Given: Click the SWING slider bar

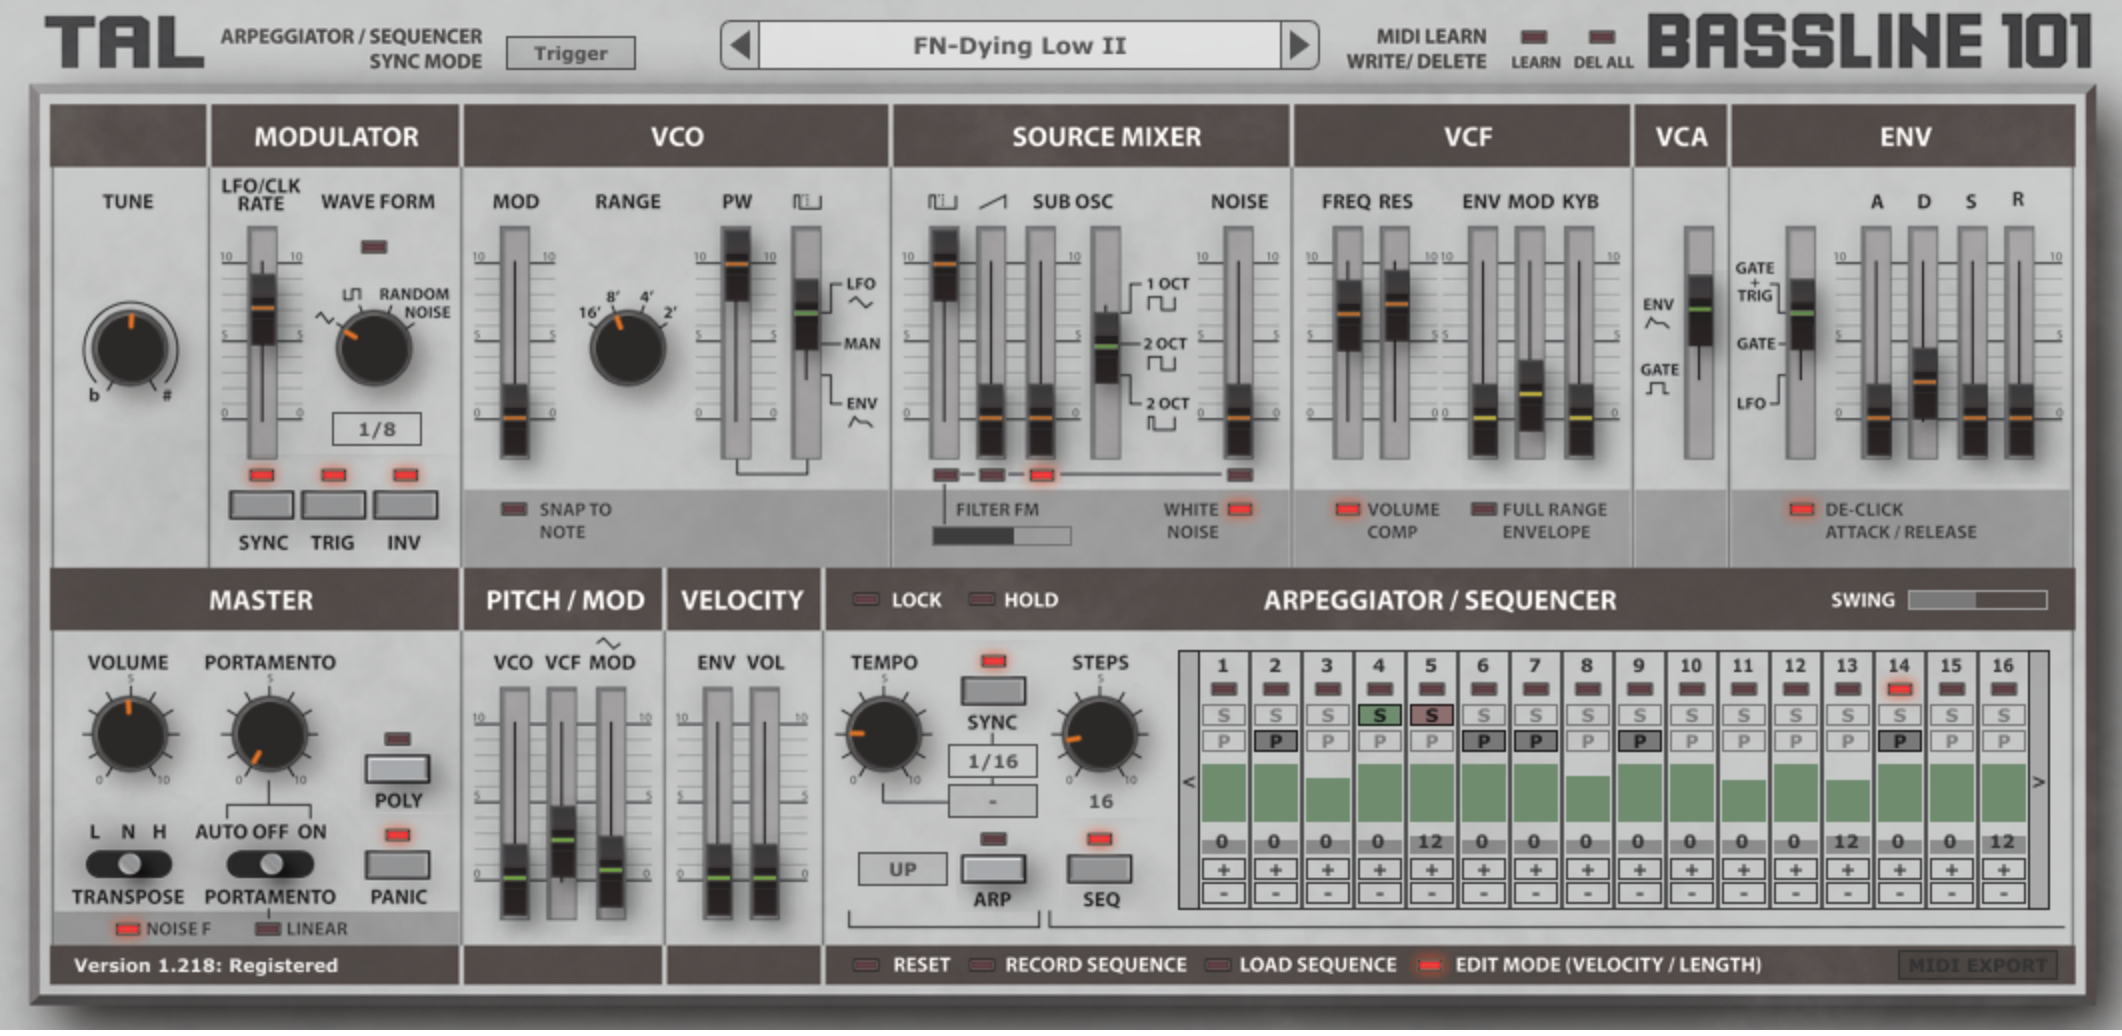Looking at the screenshot, I should [1976, 600].
